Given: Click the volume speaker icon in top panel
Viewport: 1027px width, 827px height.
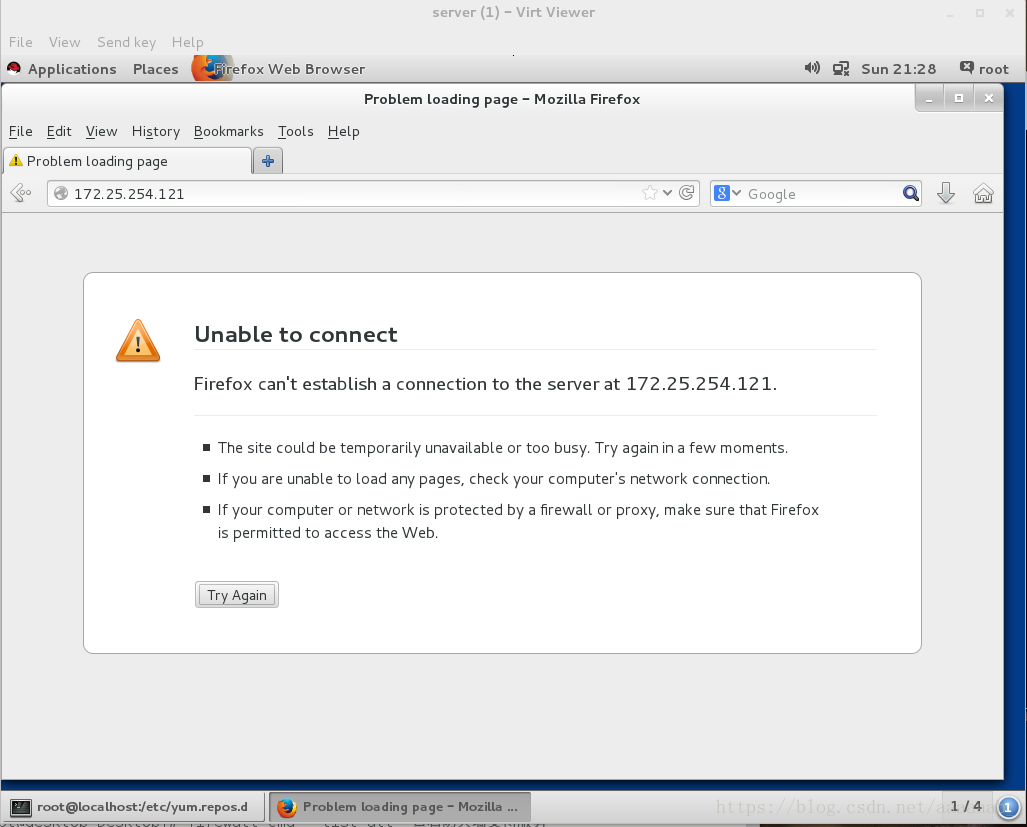Looking at the screenshot, I should pos(812,68).
